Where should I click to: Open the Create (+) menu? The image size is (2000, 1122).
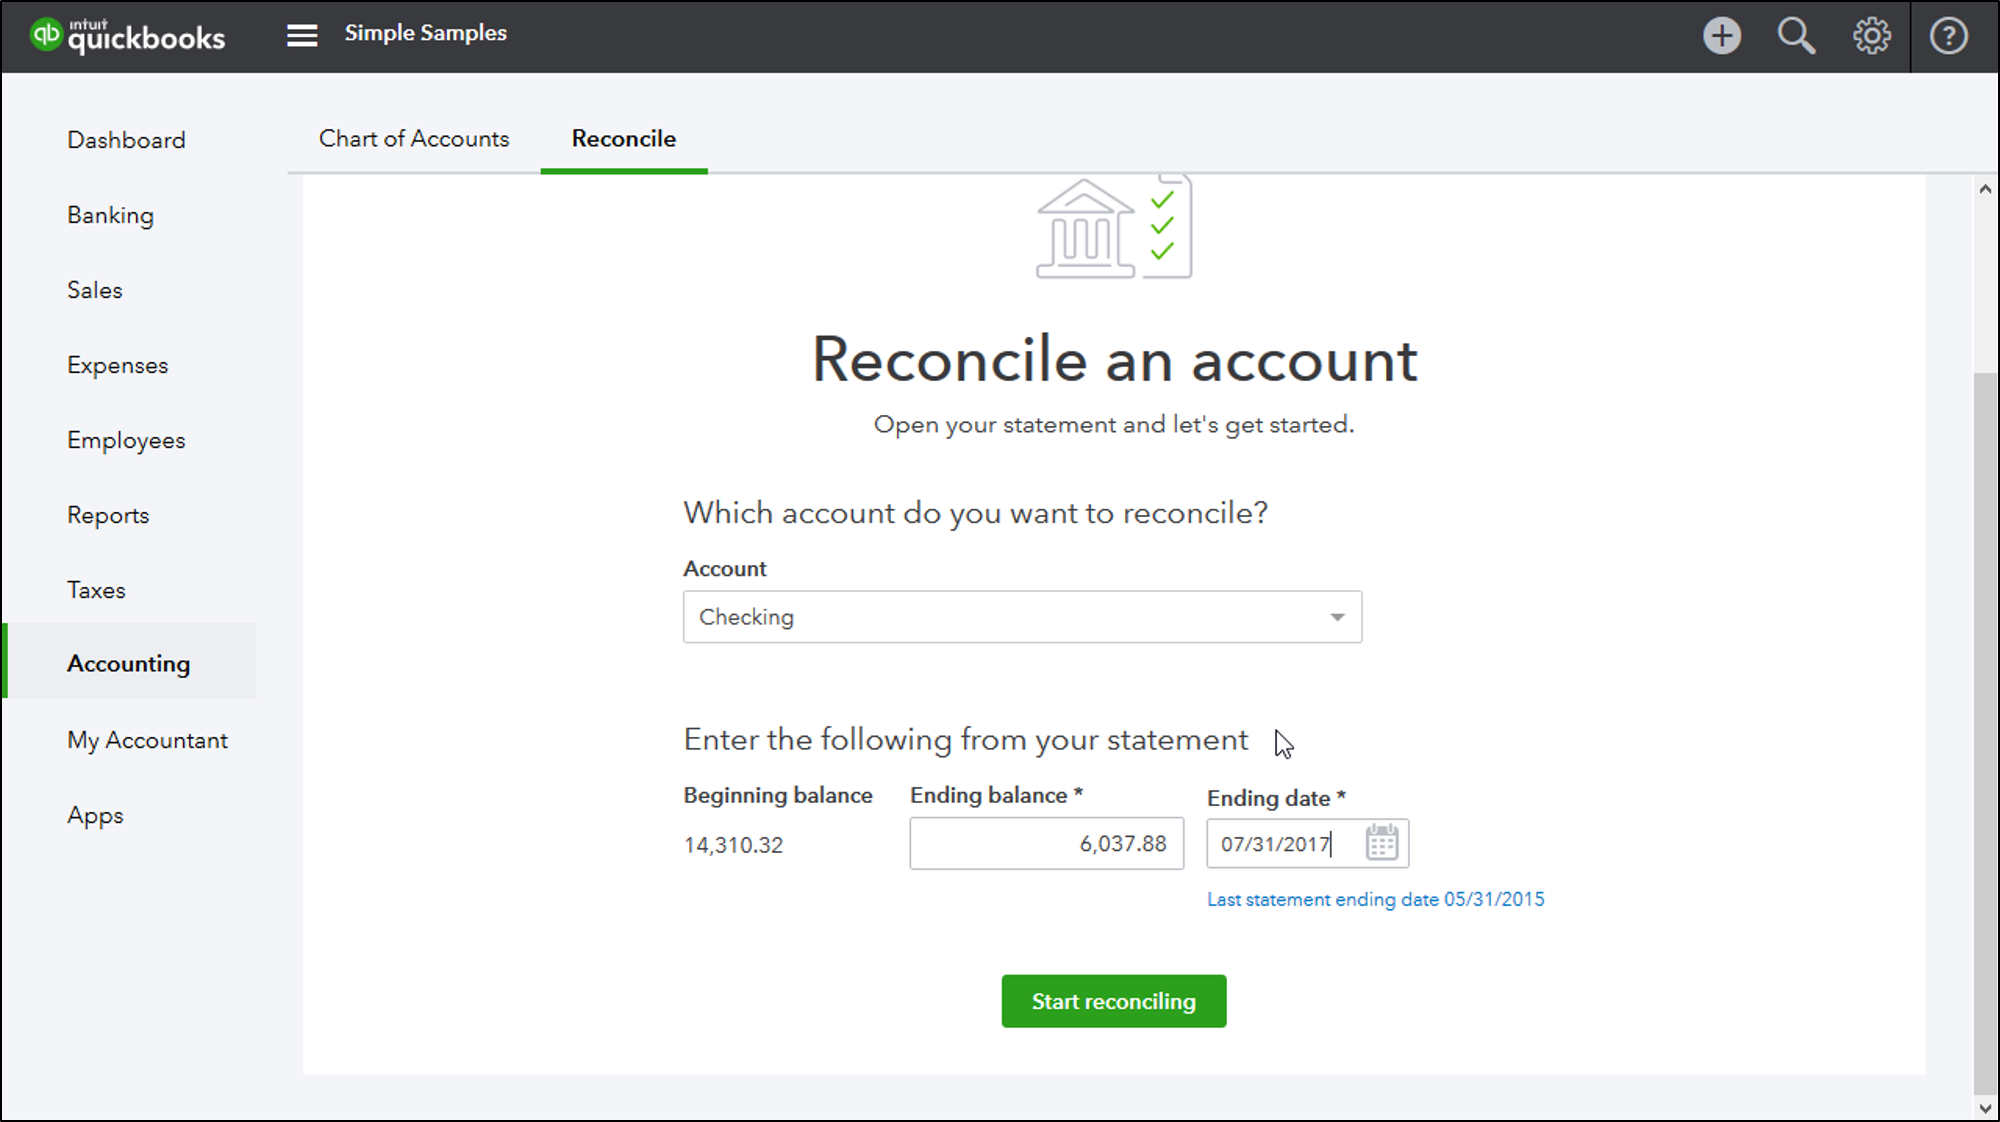[1721, 36]
